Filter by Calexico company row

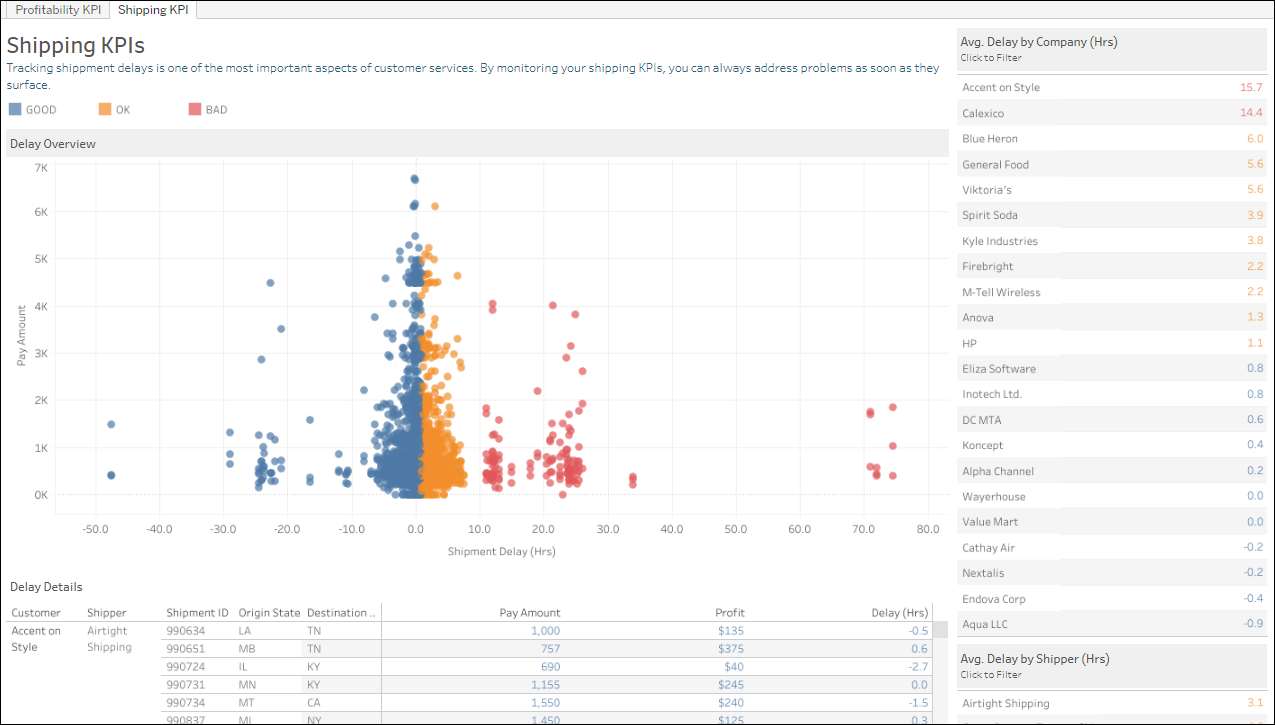[1112, 113]
